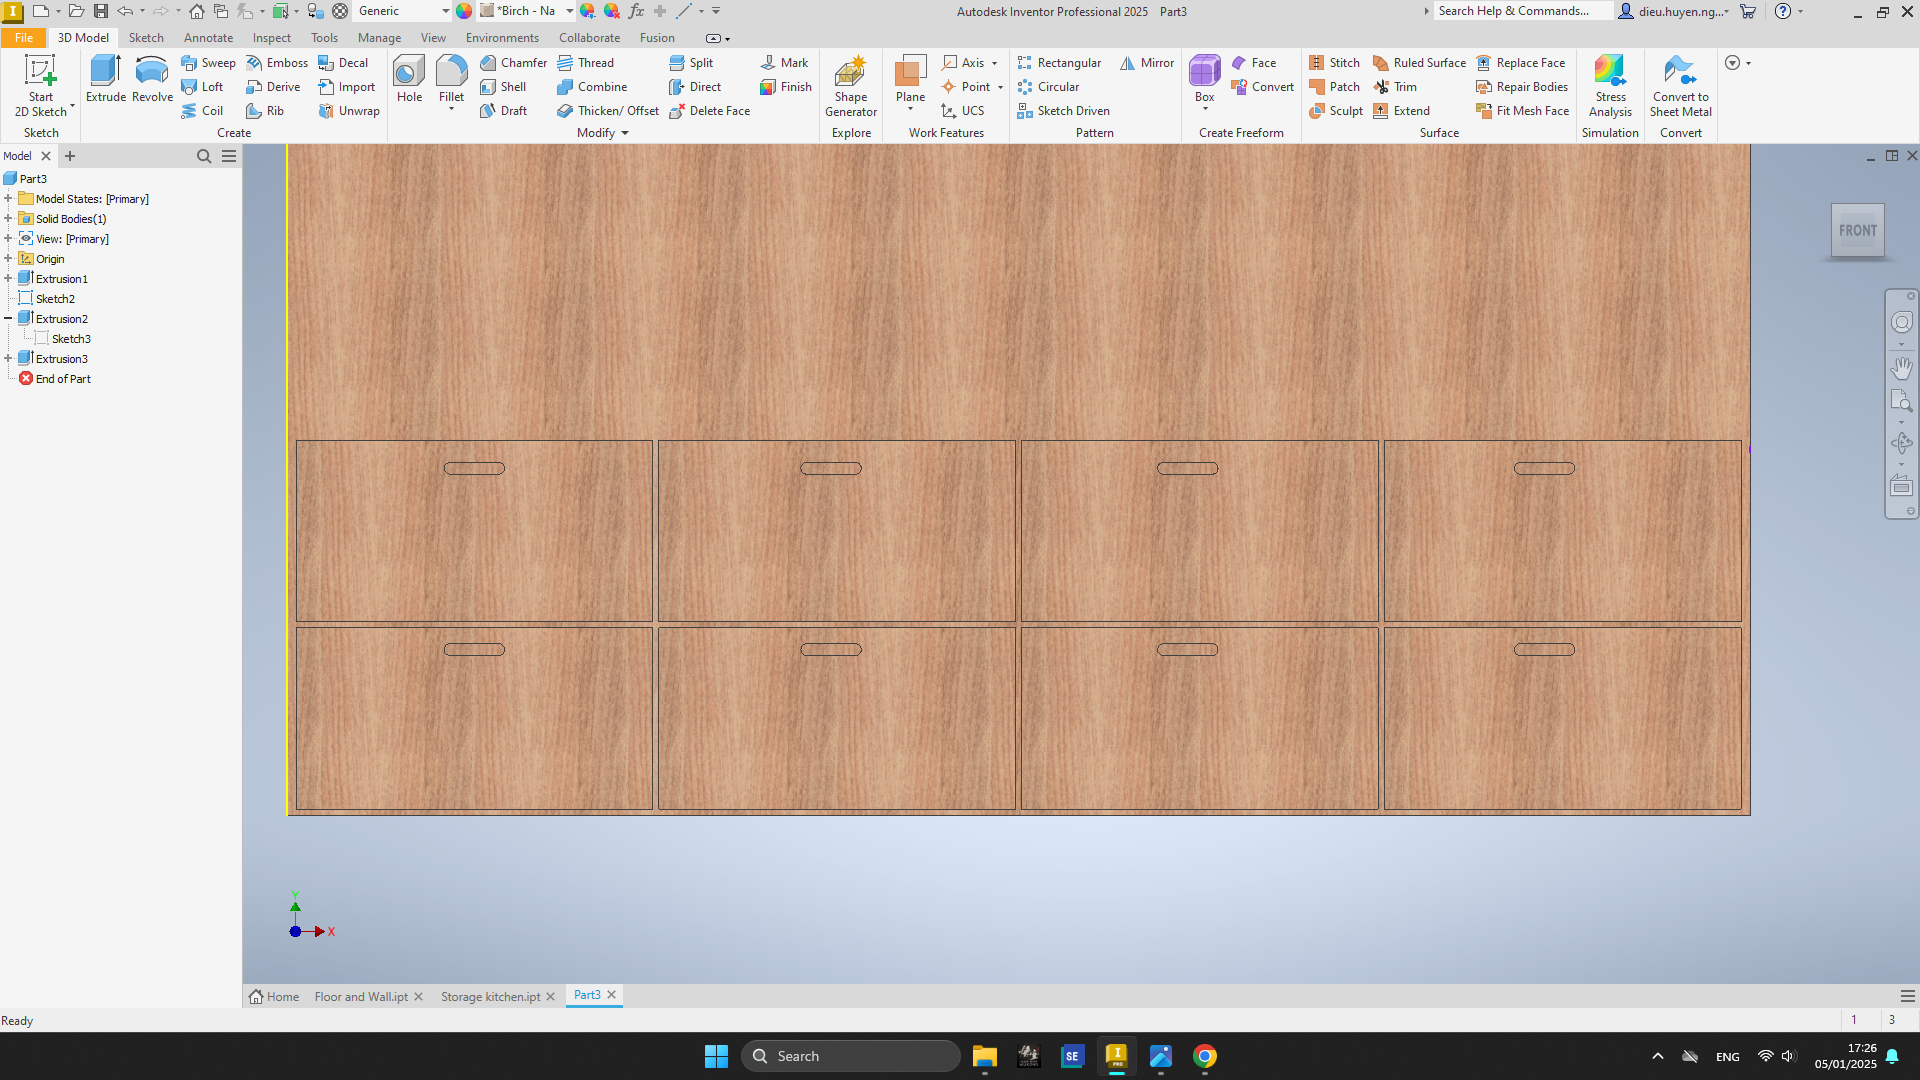The image size is (1920, 1080).
Task: Select the Emboss tool
Action: pyautogui.click(x=277, y=63)
